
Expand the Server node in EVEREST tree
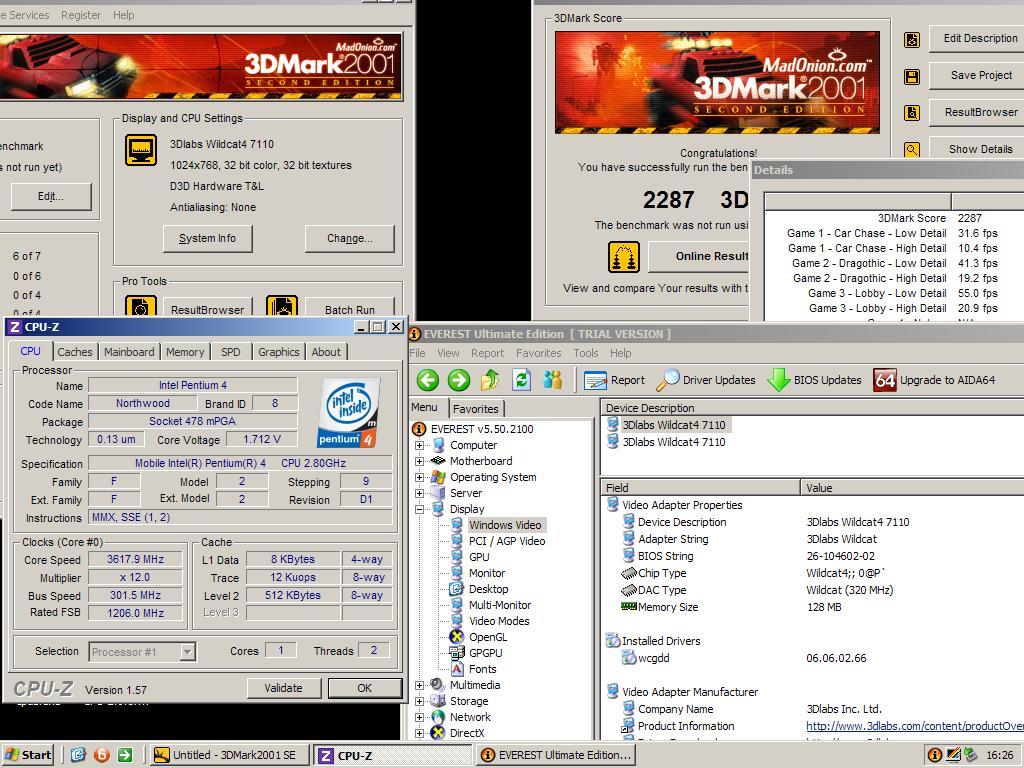pos(419,493)
